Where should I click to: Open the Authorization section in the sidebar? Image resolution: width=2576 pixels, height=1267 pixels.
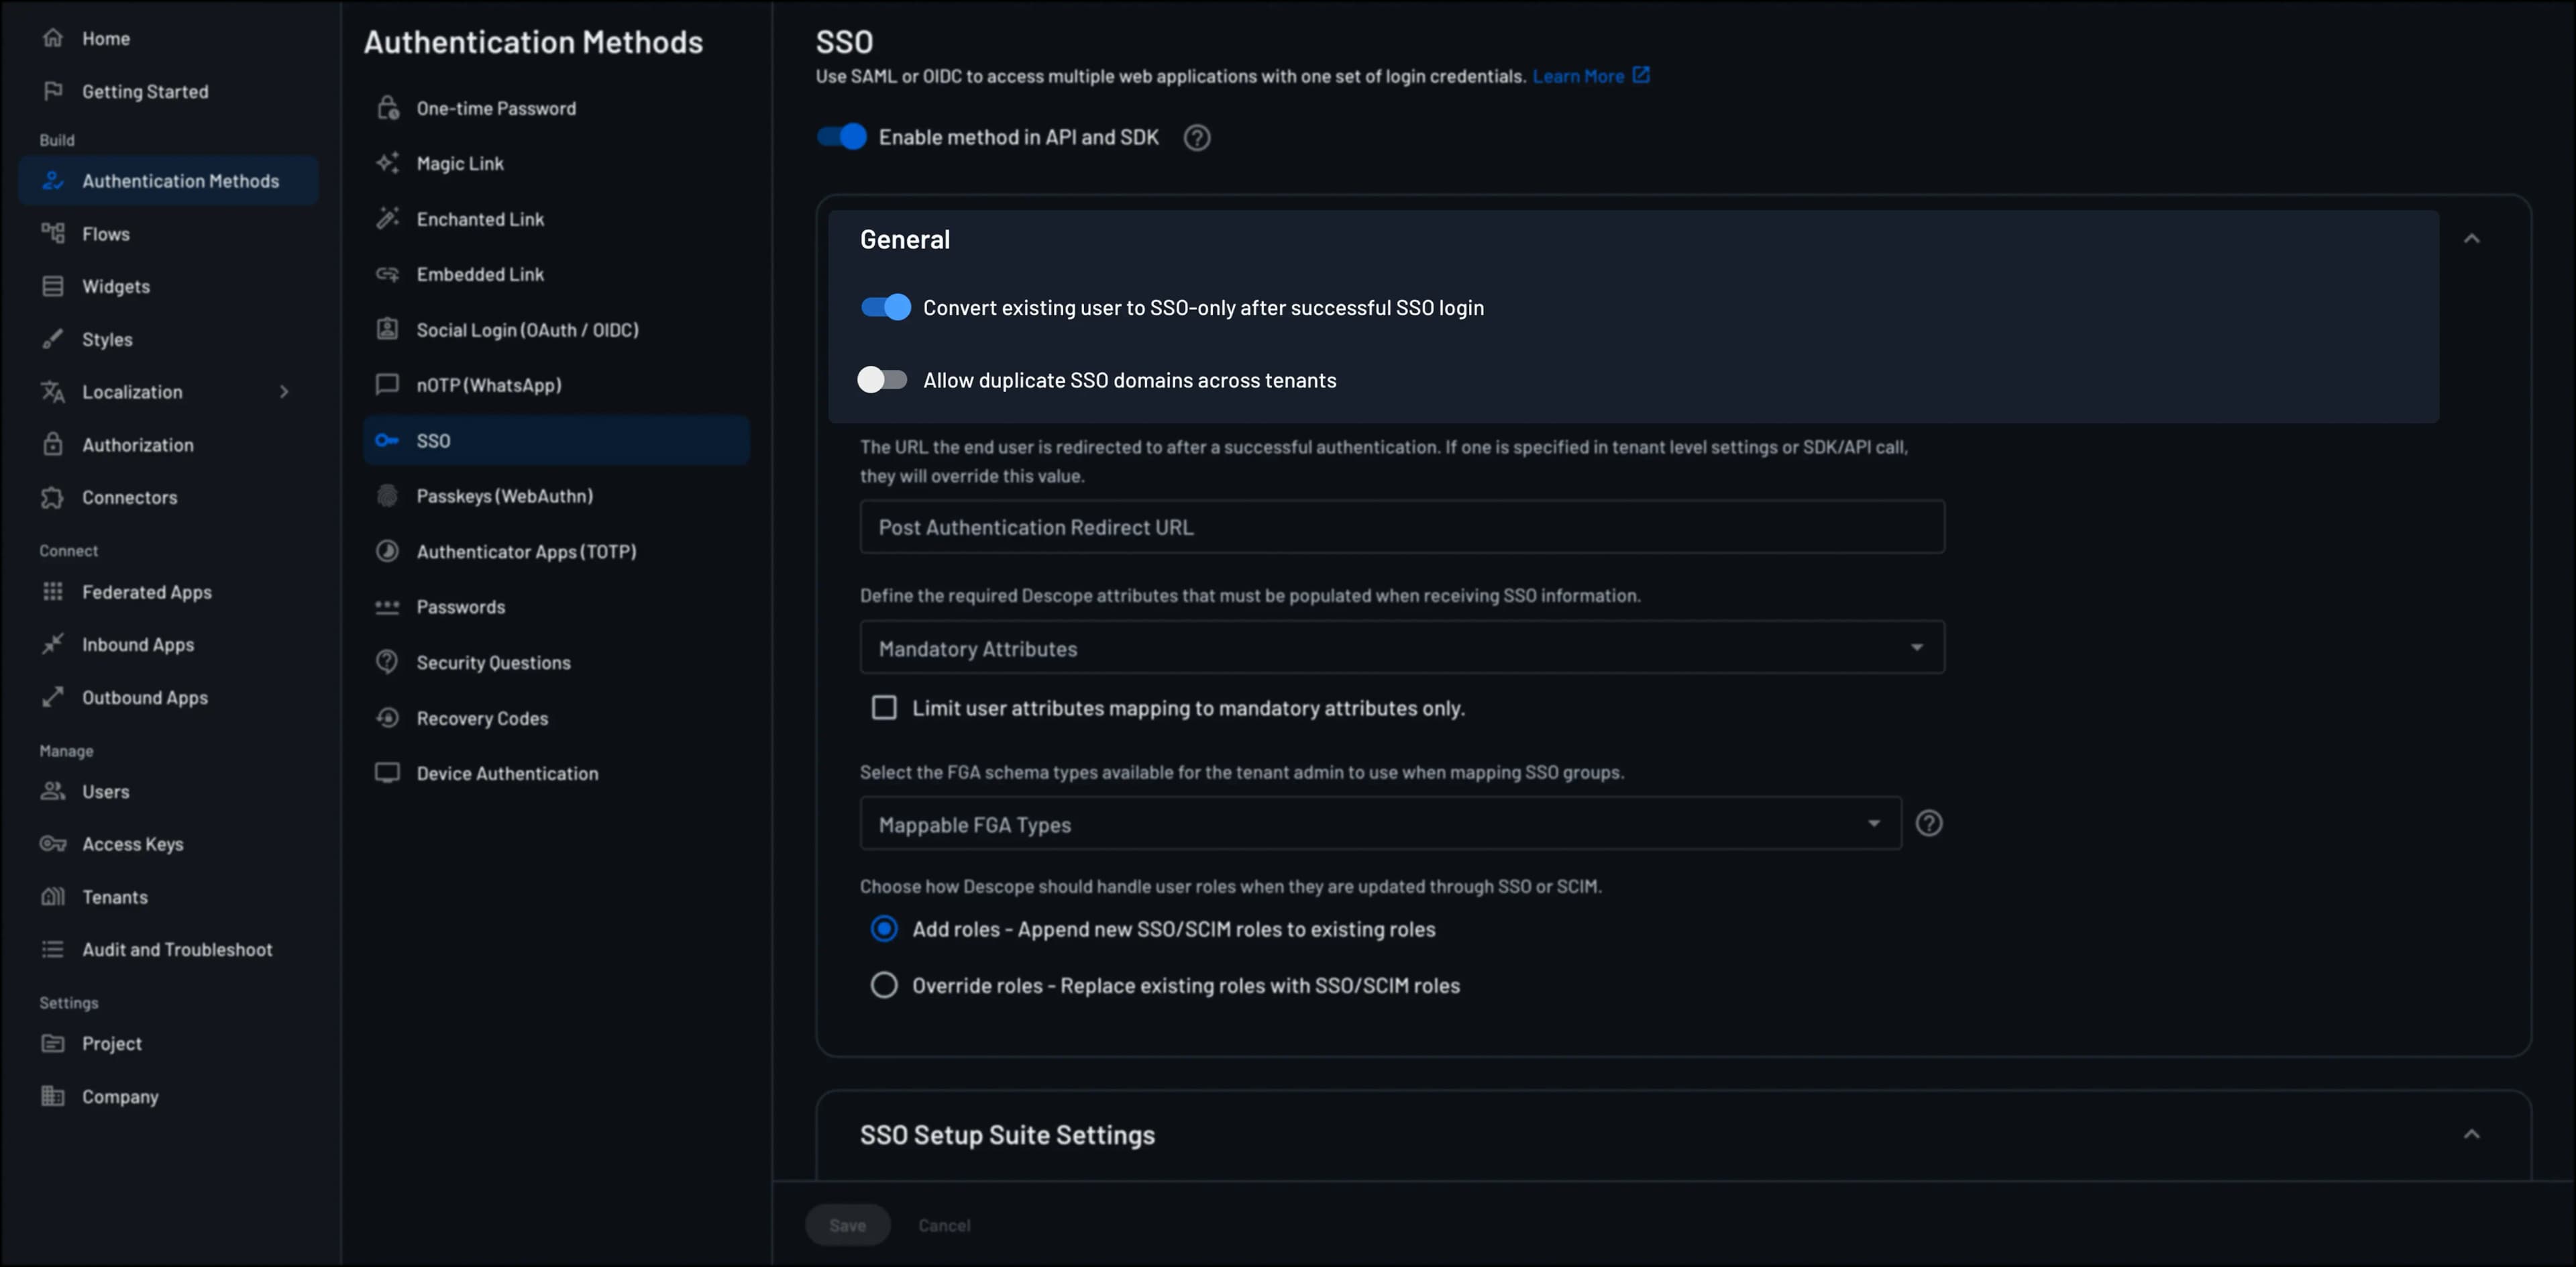138,444
